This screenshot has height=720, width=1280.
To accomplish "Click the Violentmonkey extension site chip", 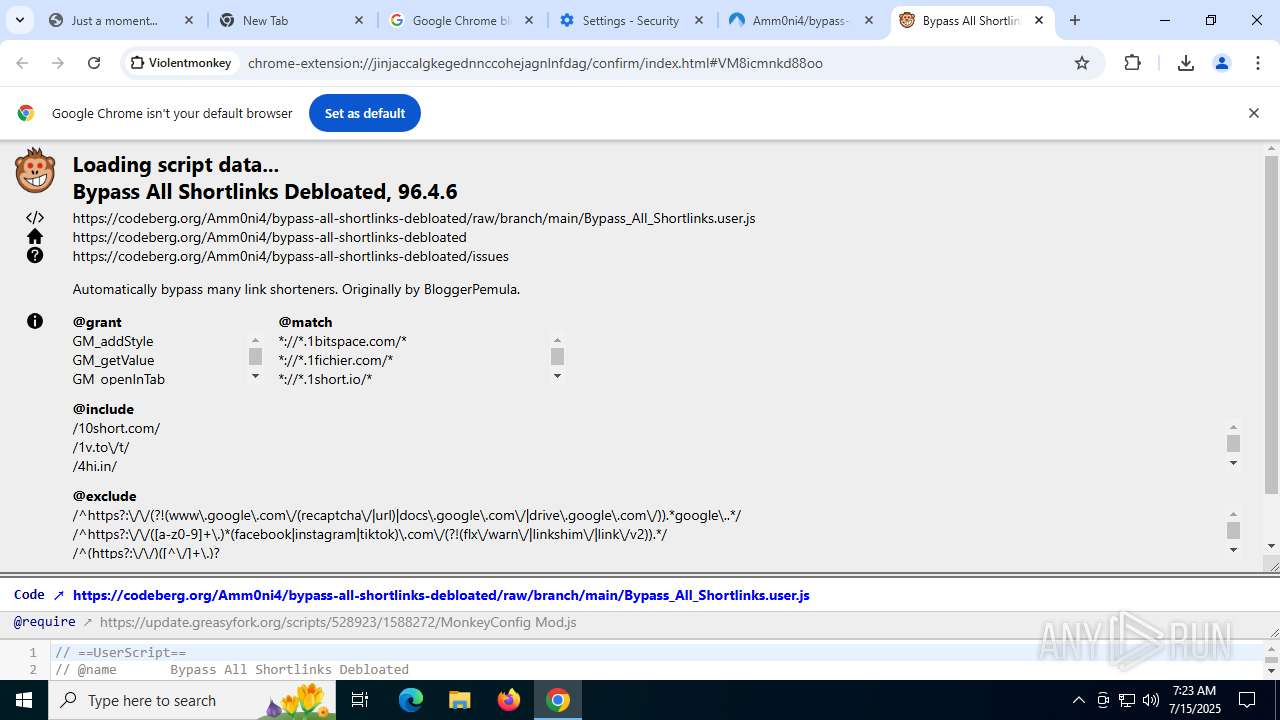I will 180,63.
